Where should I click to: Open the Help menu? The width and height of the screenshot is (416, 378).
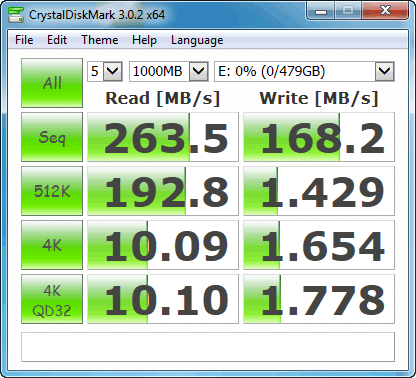(144, 40)
